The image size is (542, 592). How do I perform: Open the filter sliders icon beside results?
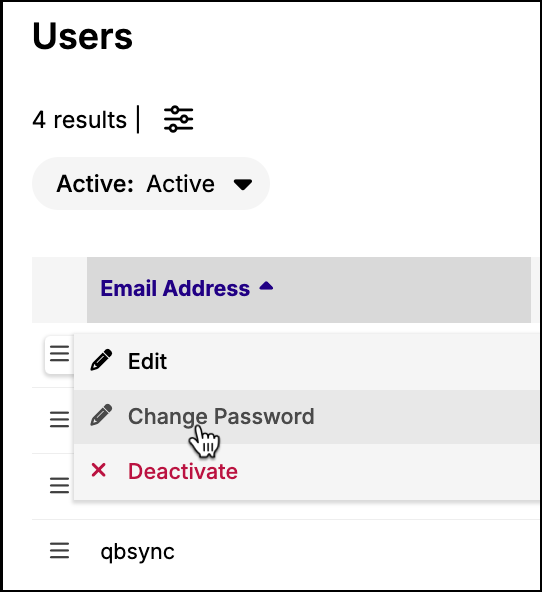click(x=179, y=119)
